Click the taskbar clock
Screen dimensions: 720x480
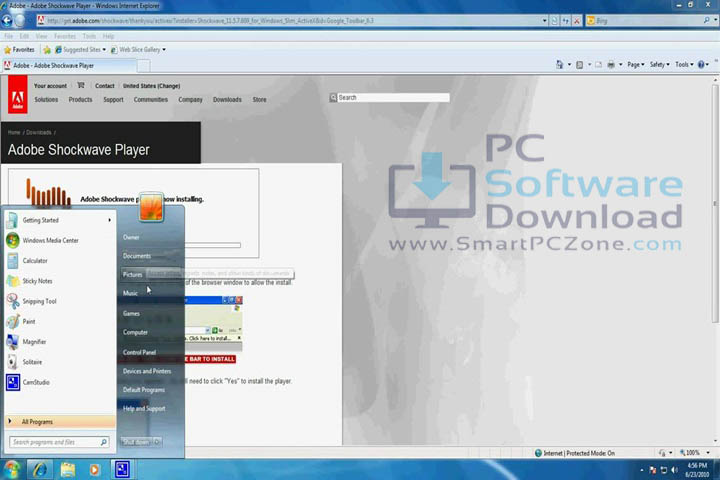(697, 470)
